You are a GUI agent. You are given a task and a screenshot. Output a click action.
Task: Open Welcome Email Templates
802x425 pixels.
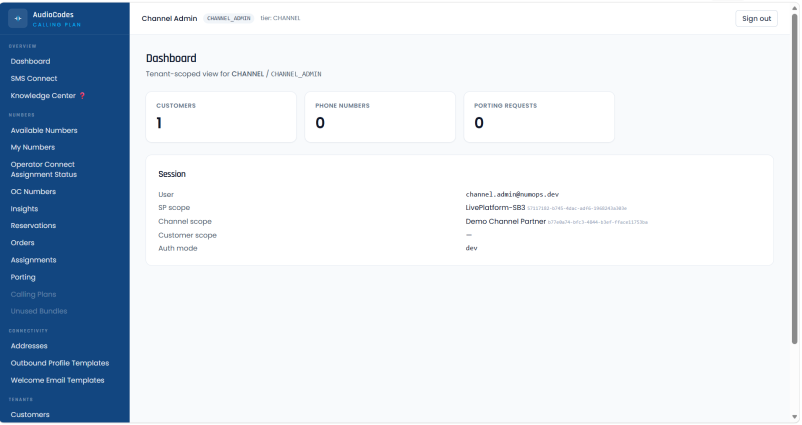(57, 381)
